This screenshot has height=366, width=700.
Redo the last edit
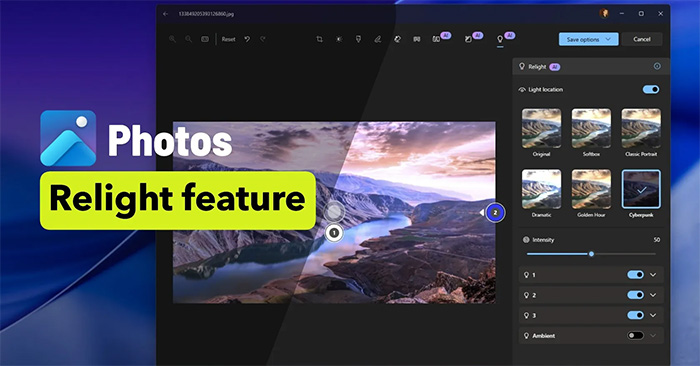tap(263, 39)
